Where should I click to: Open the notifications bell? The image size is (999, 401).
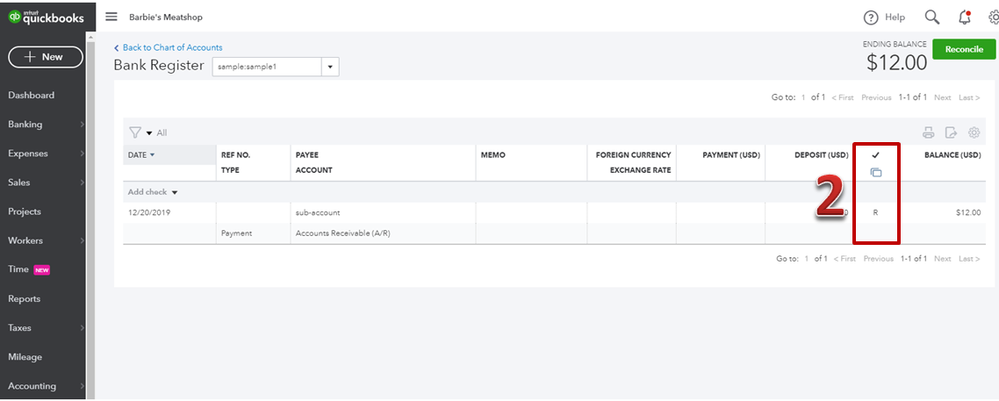965,17
